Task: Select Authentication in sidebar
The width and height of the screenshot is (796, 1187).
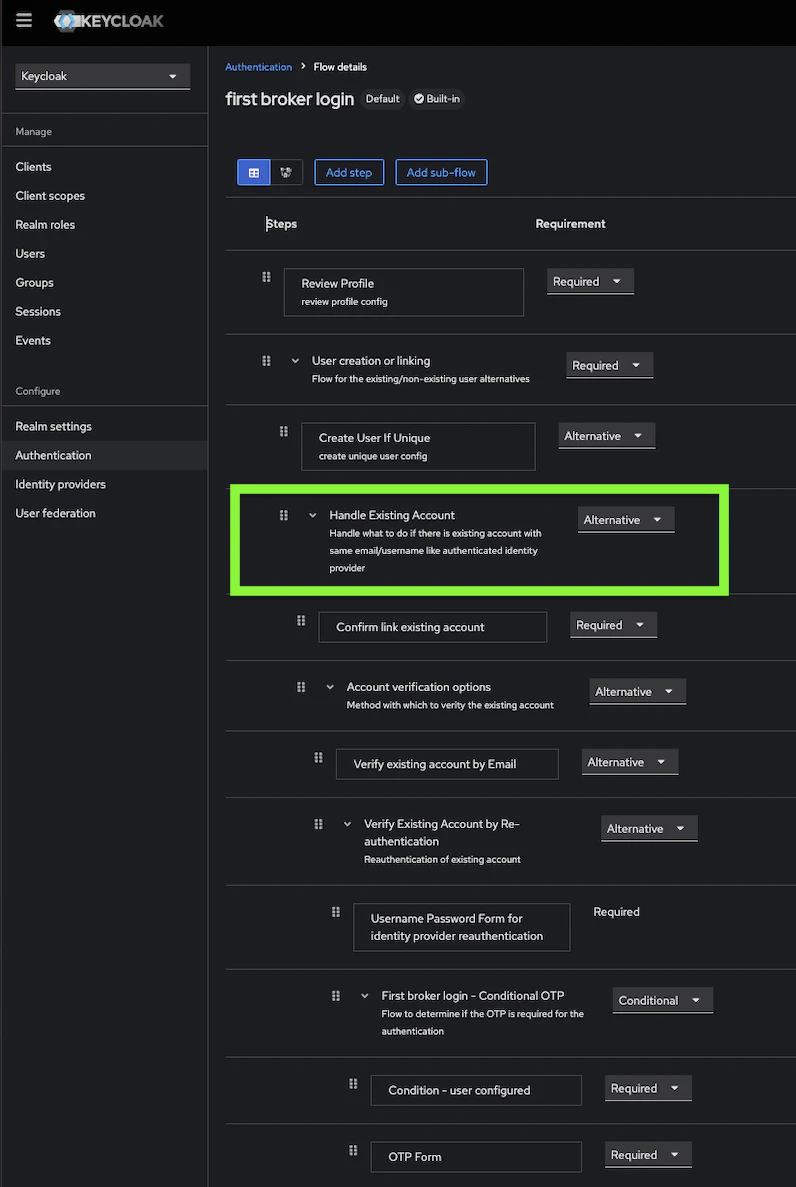Action: click(x=104, y=456)
